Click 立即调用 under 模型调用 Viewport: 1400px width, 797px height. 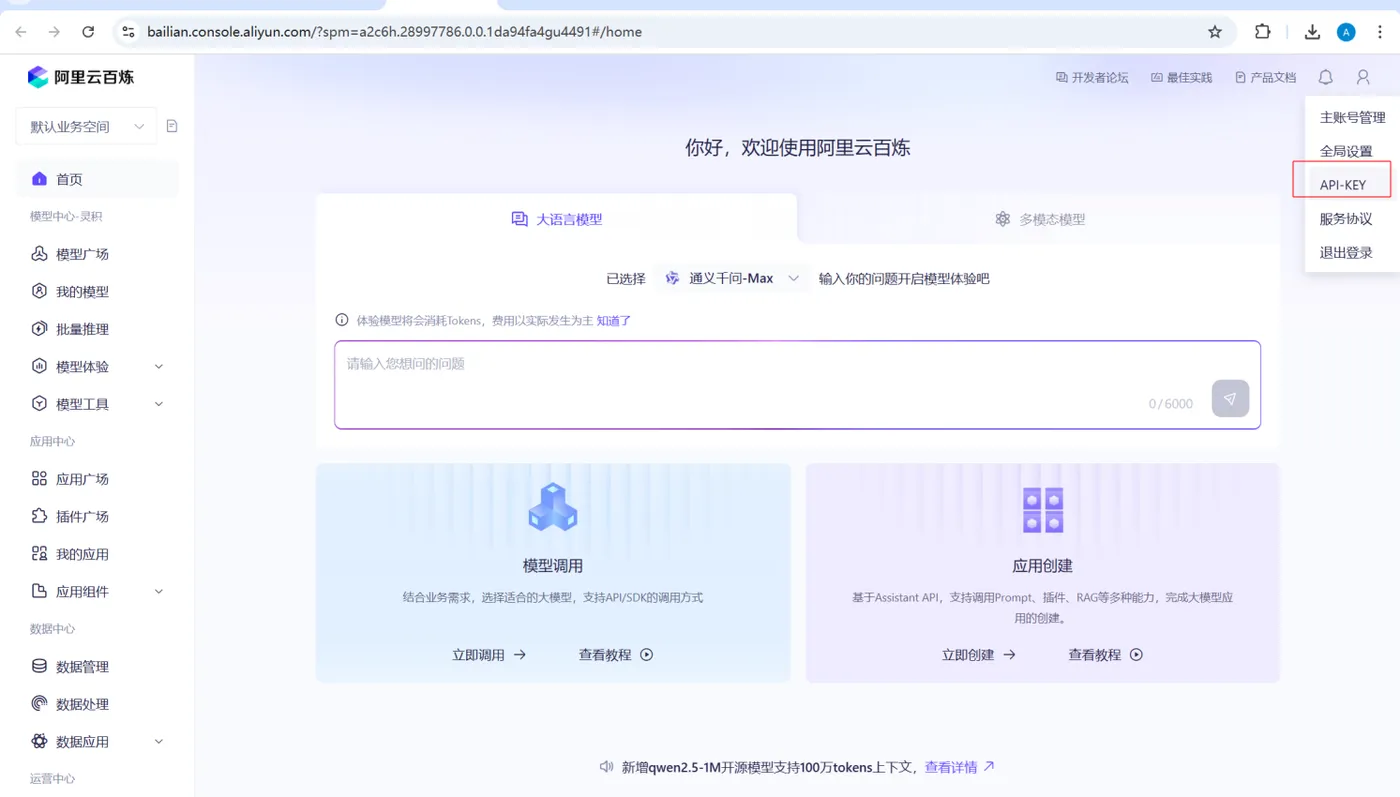[x=489, y=655]
